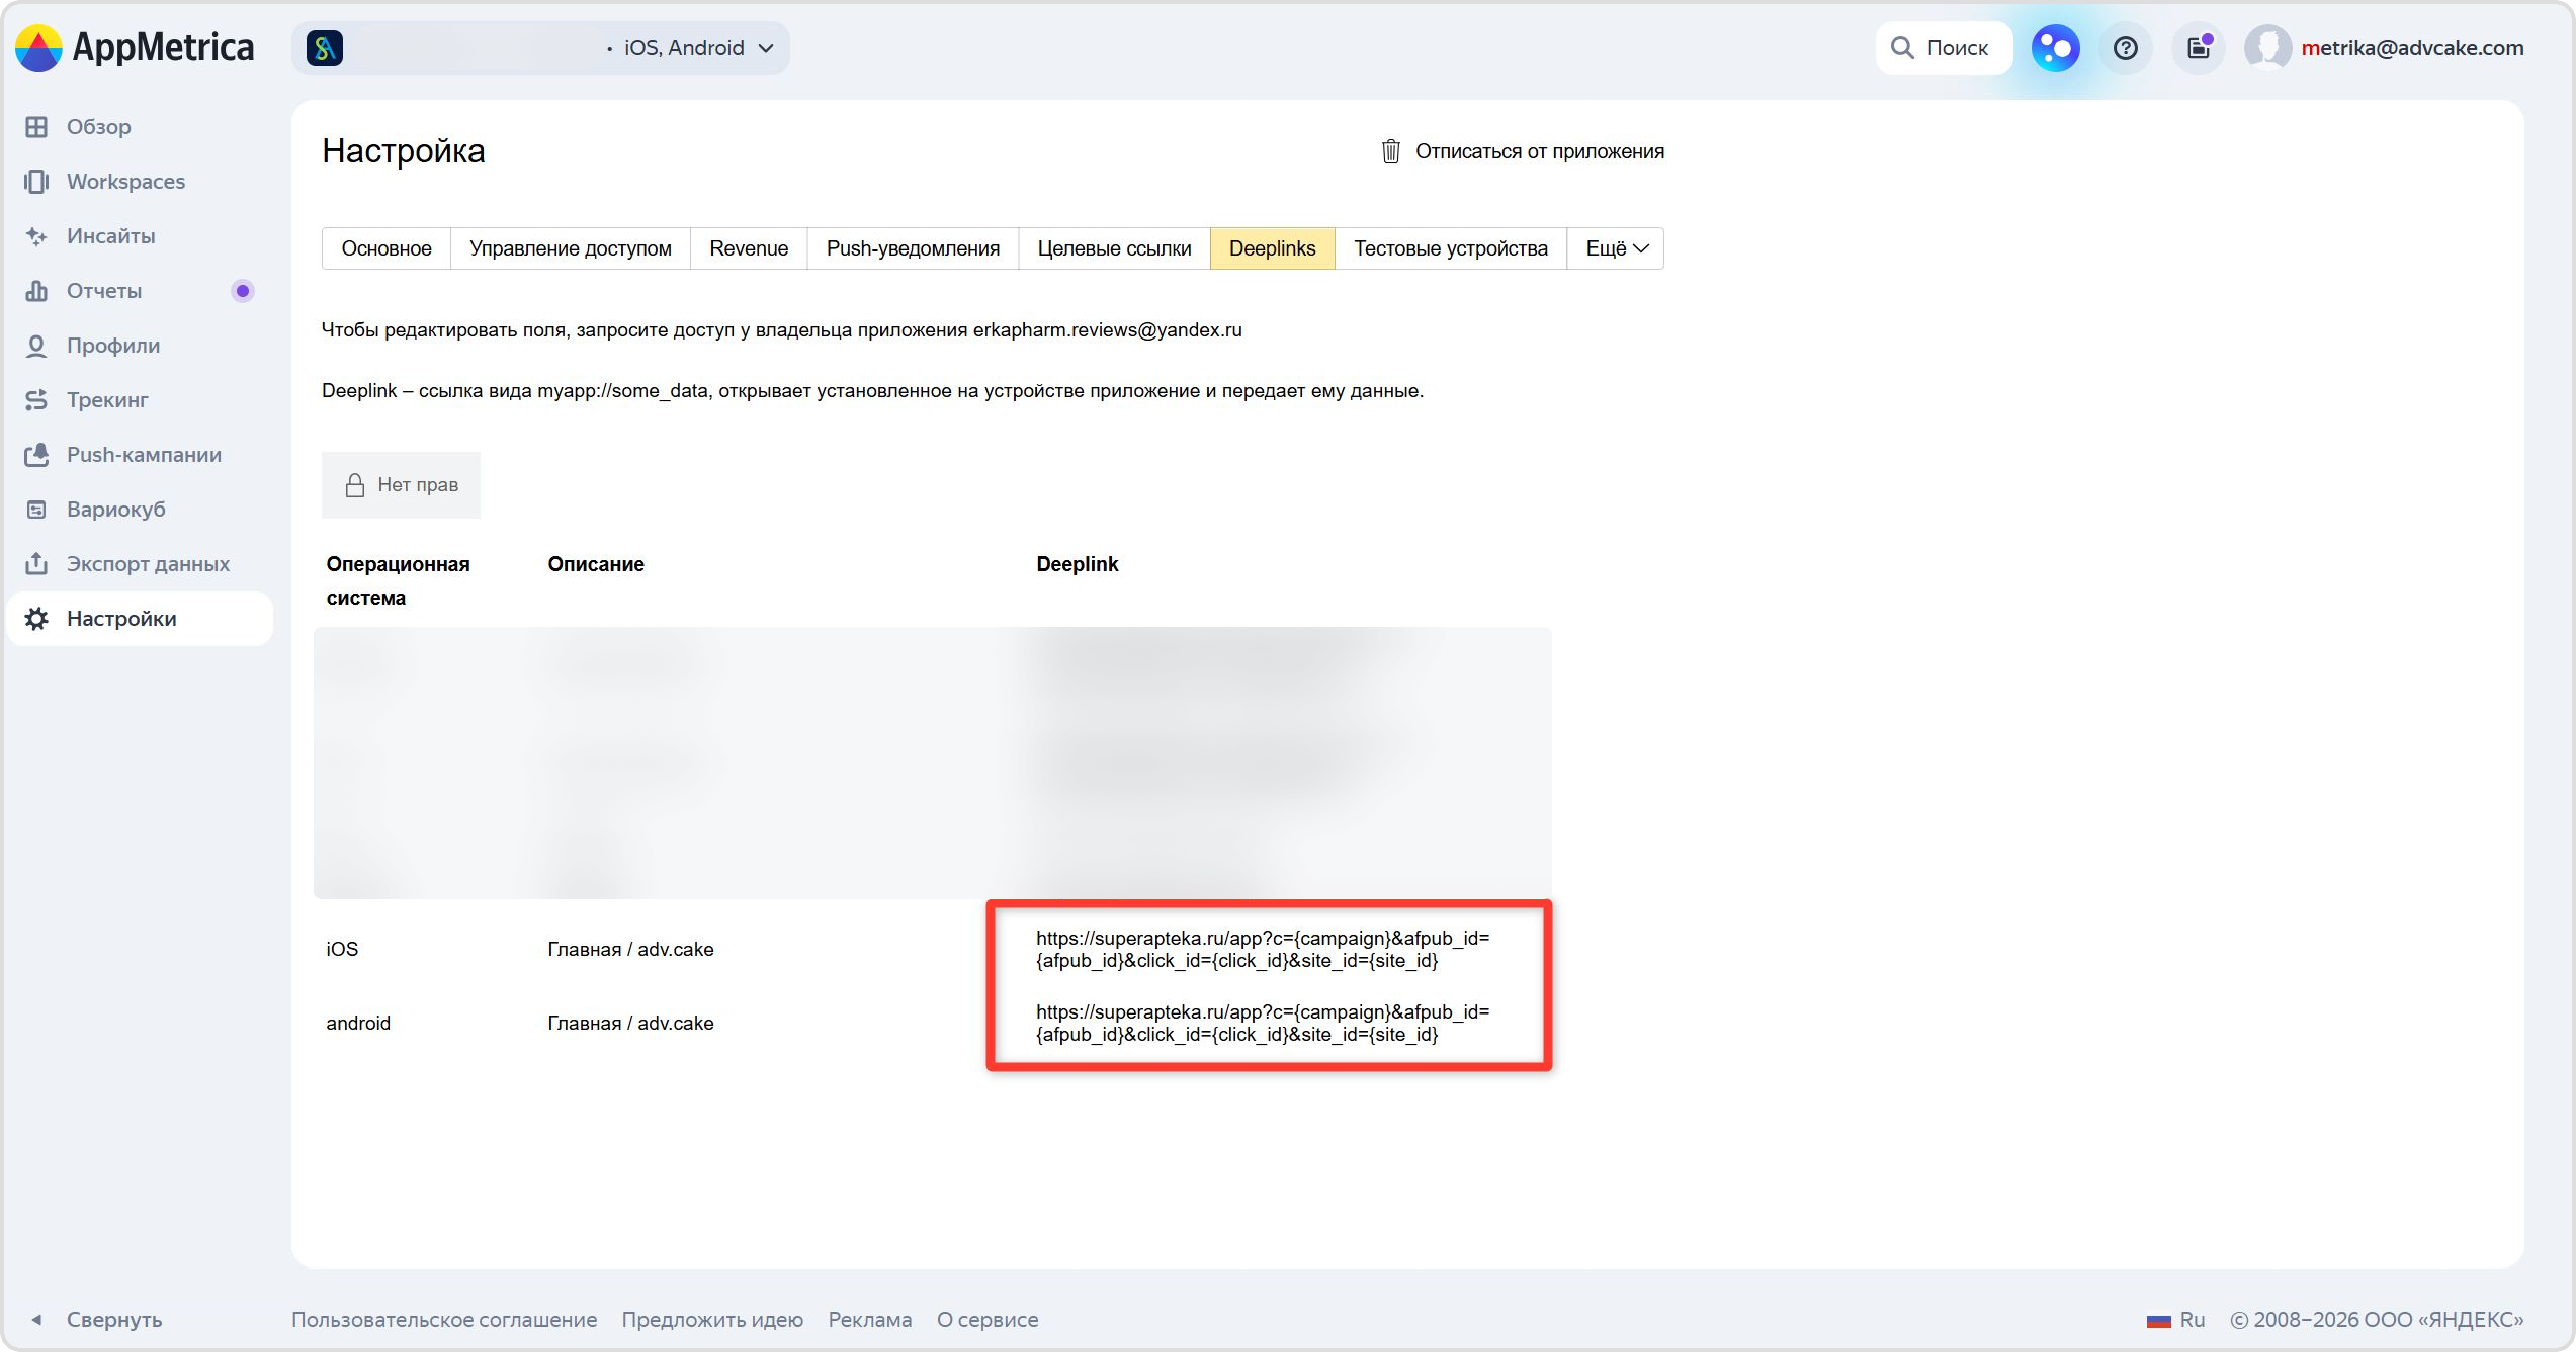Click the Описание column header
The image size is (2576, 1352).
pos(596,564)
